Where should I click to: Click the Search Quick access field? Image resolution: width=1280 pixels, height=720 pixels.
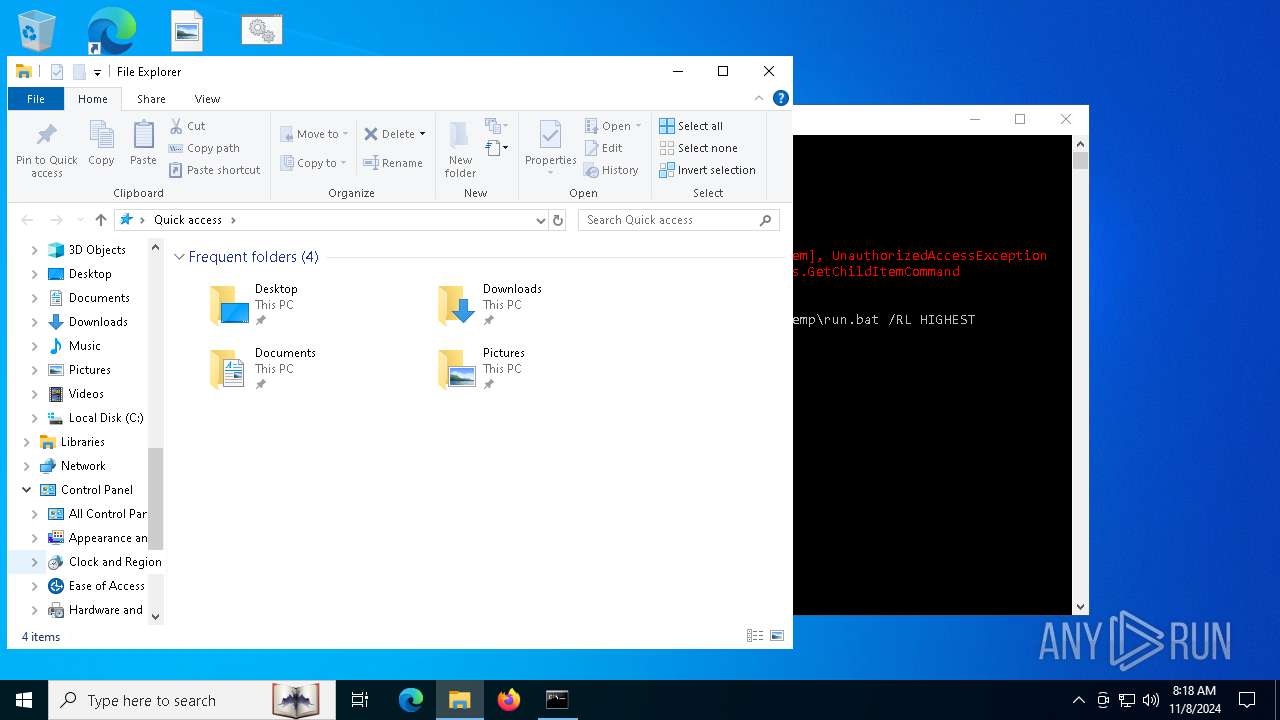[678, 220]
